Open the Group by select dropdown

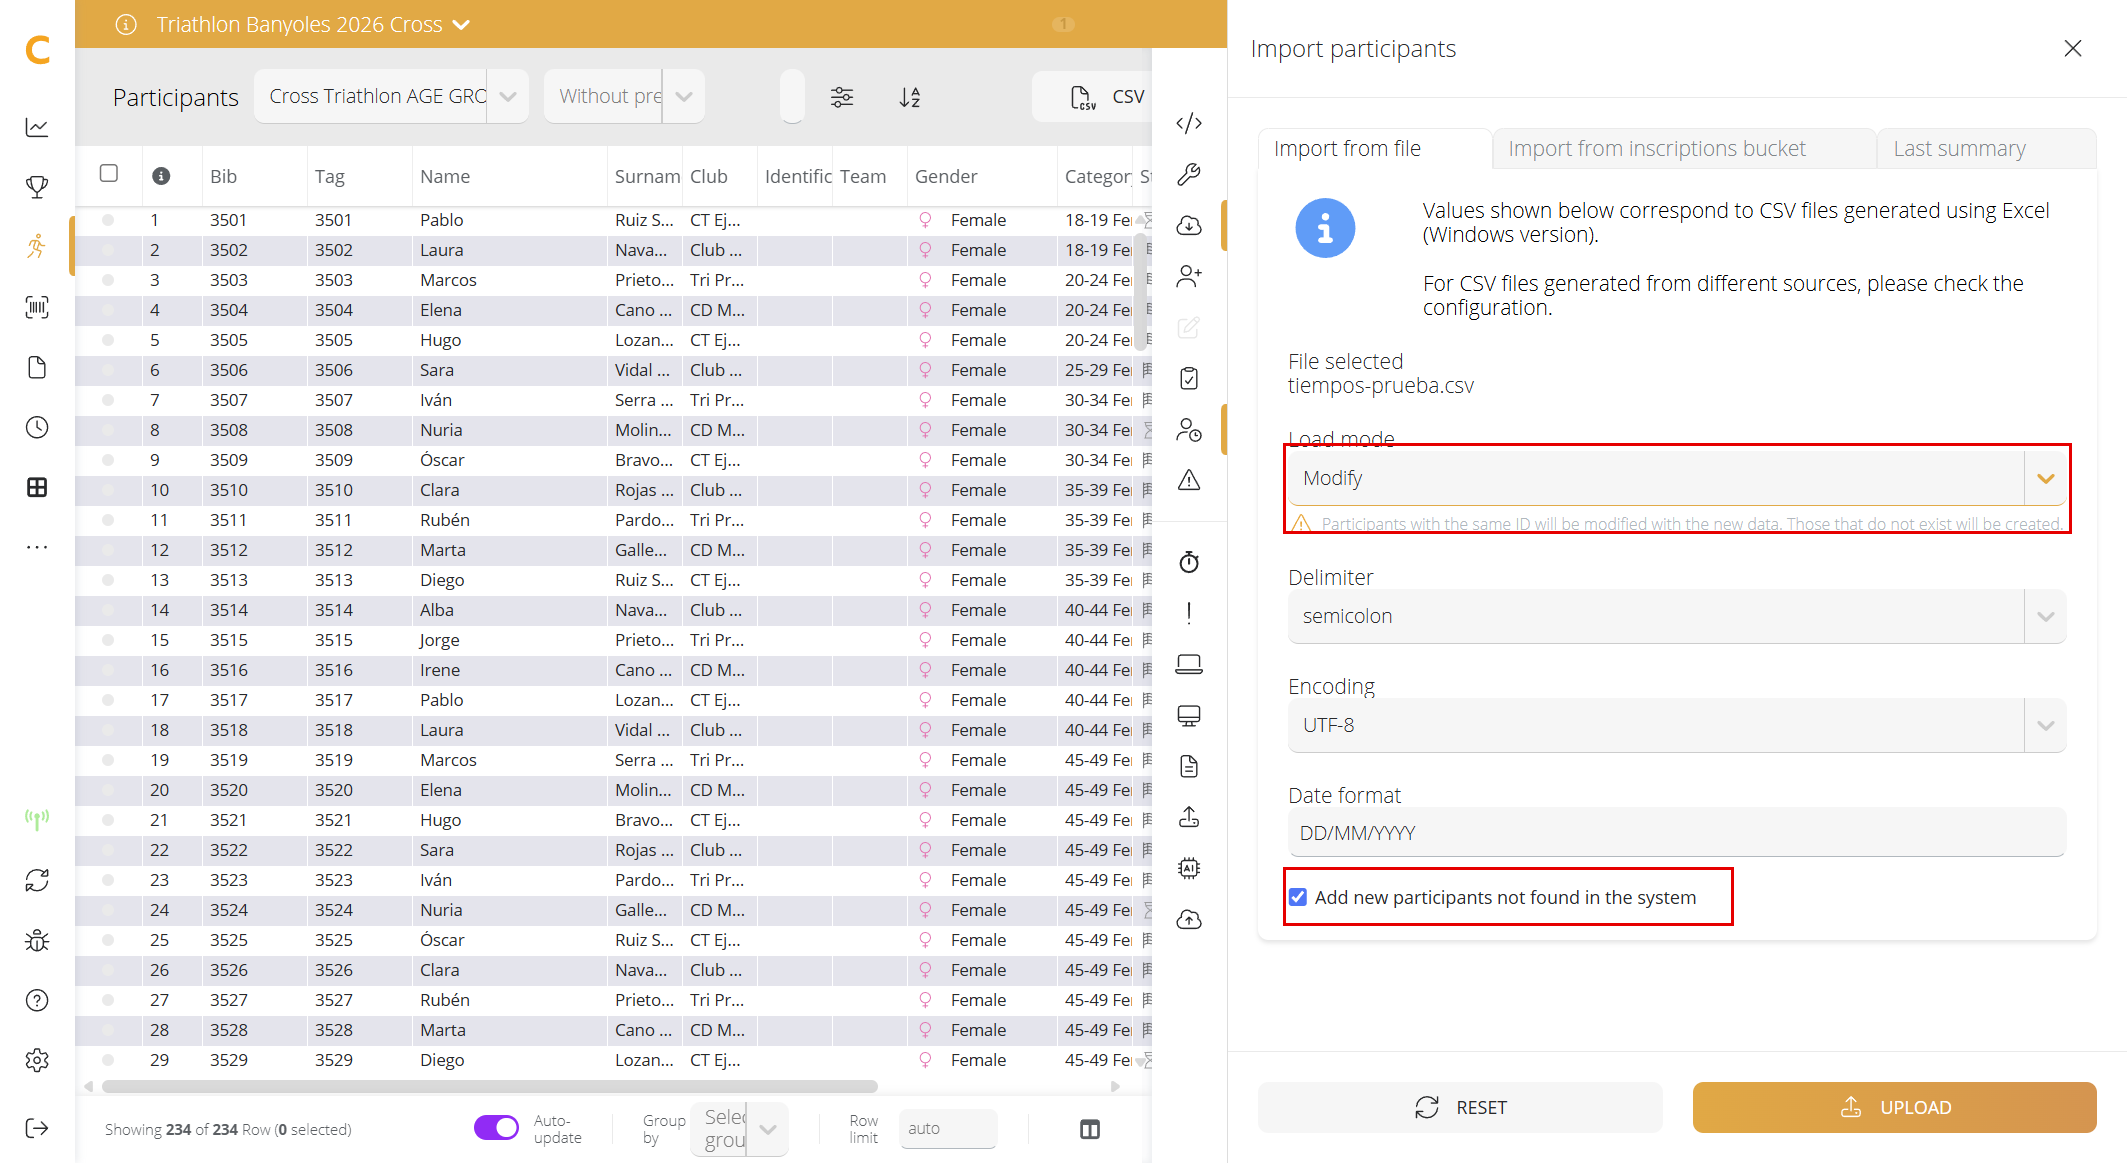739,1129
